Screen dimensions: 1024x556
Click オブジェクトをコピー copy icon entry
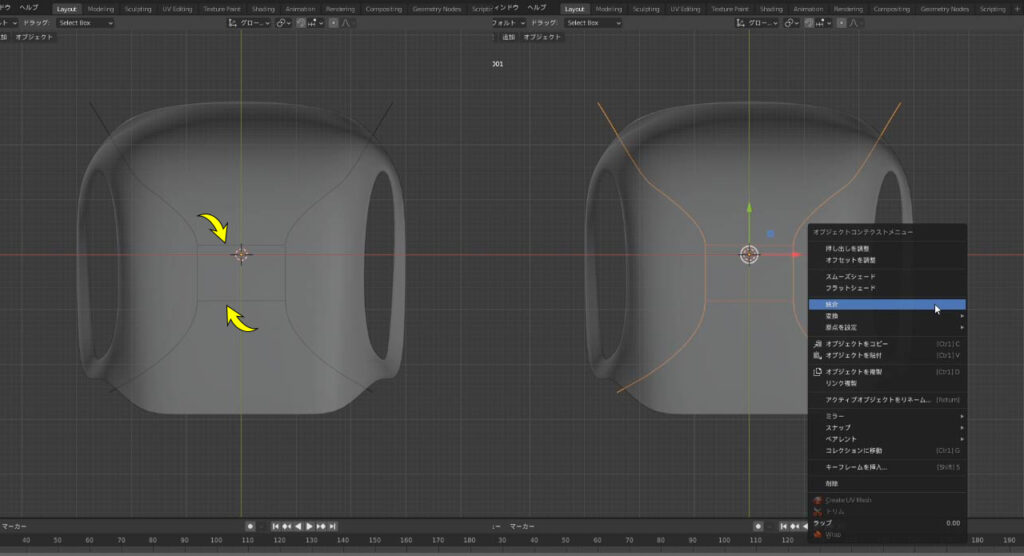887,344
